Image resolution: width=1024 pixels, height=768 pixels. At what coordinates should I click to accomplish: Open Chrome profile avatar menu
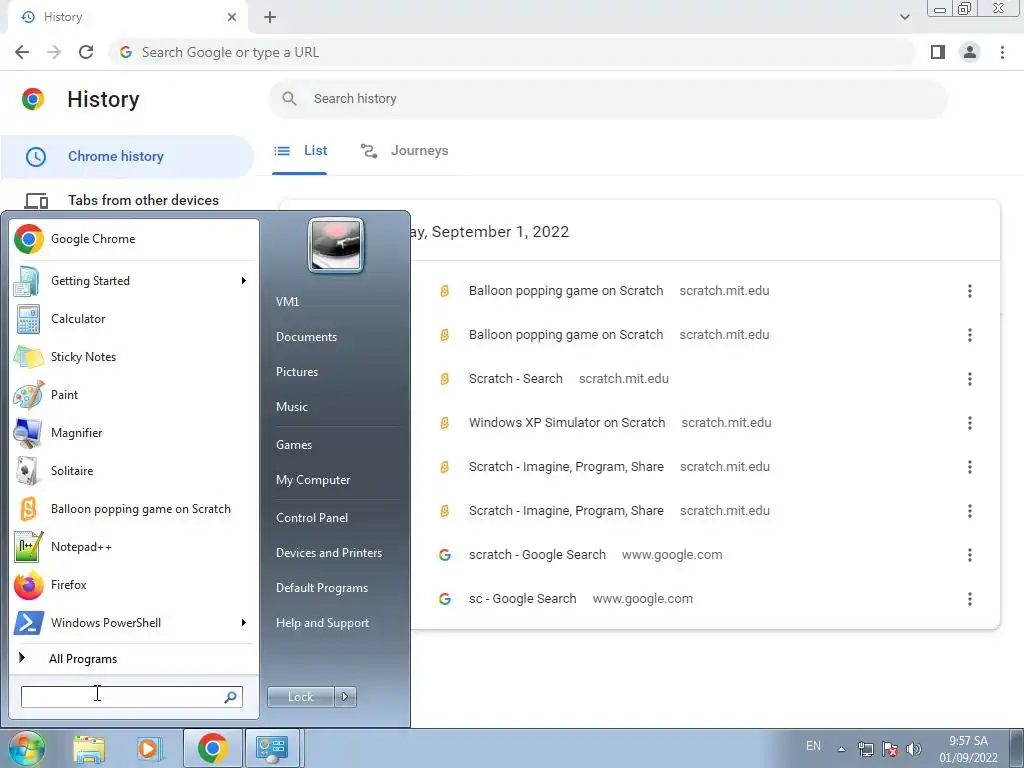click(x=970, y=52)
